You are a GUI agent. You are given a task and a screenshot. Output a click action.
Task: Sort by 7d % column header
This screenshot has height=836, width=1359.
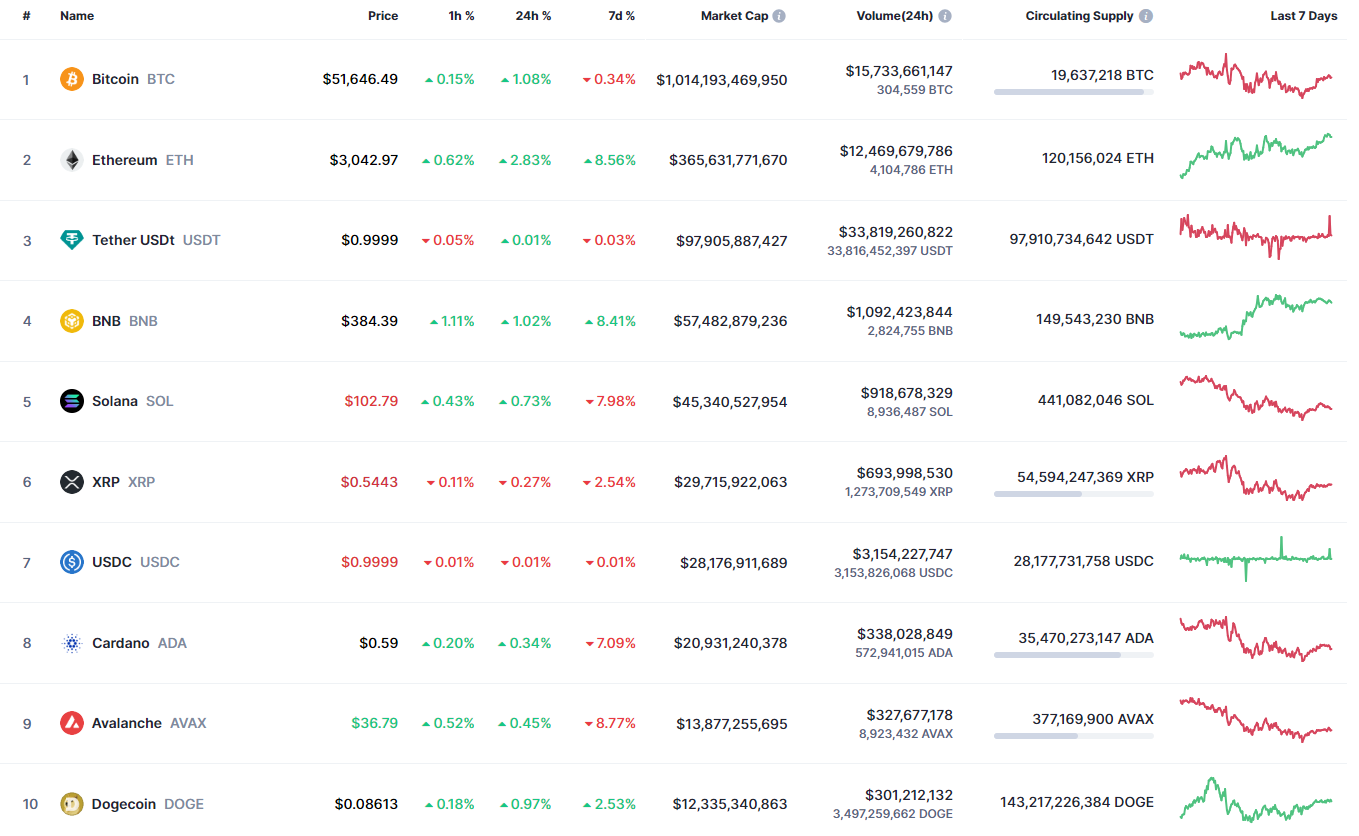[621, 16]
